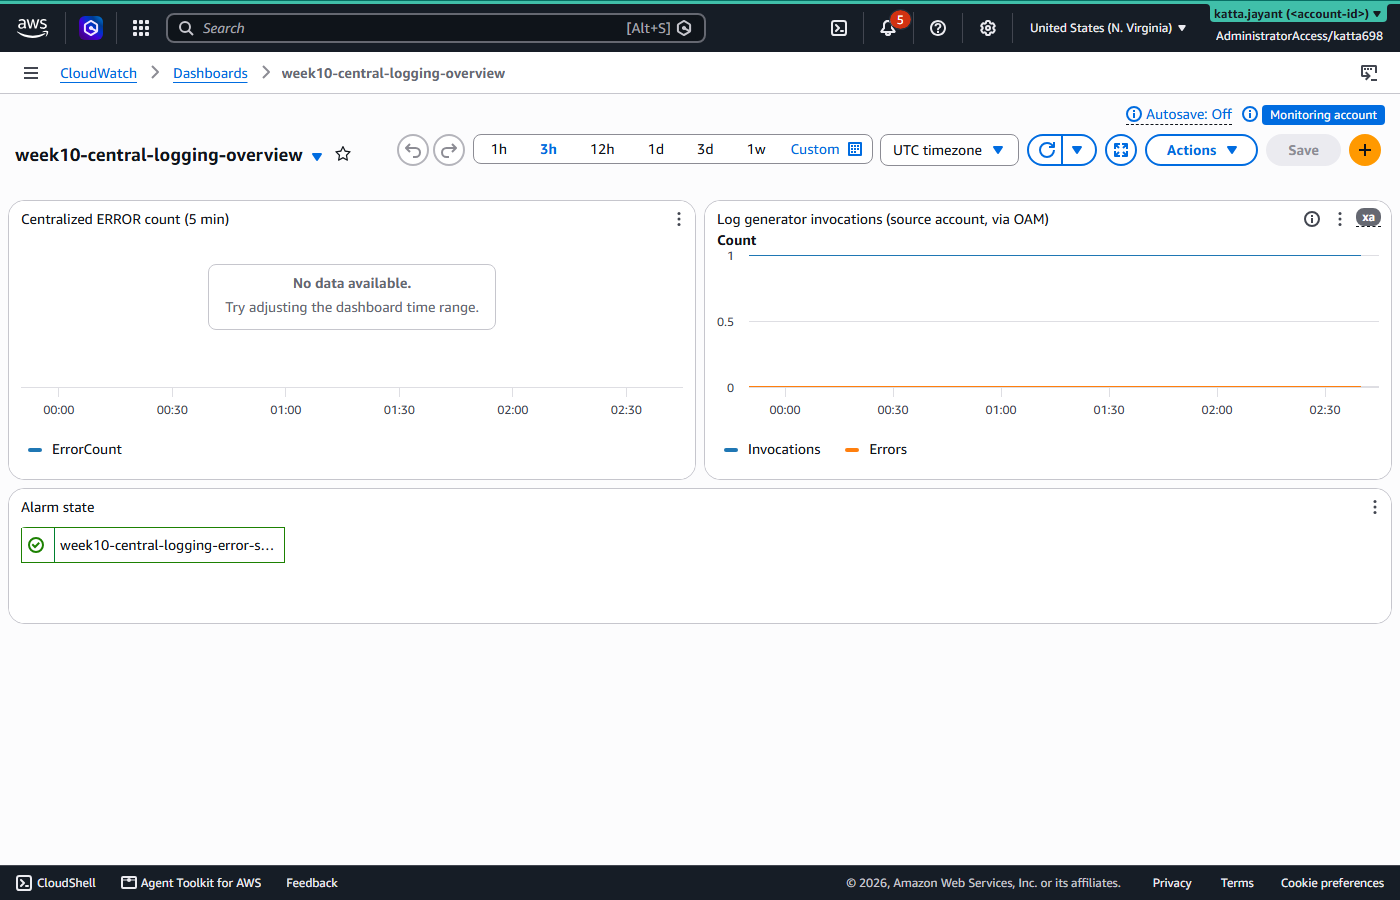The width and height of the screenshot is (1400, 900).
Task: Refresh the dashboard
Action: click(1046, 150)
